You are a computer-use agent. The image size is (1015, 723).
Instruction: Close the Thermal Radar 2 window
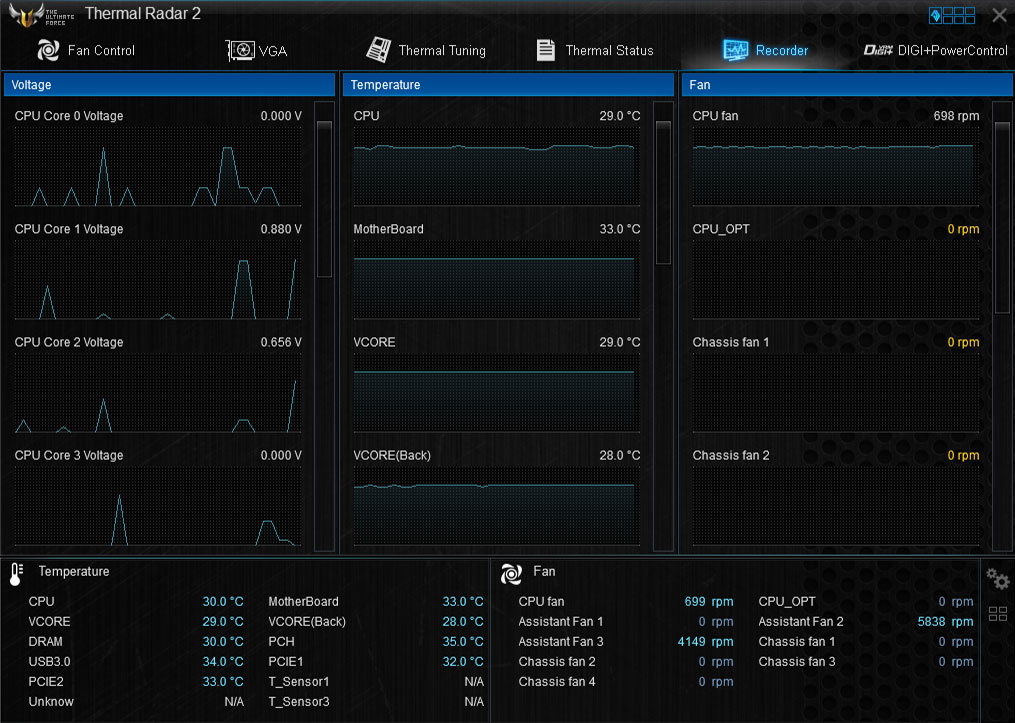pos(999,16)
